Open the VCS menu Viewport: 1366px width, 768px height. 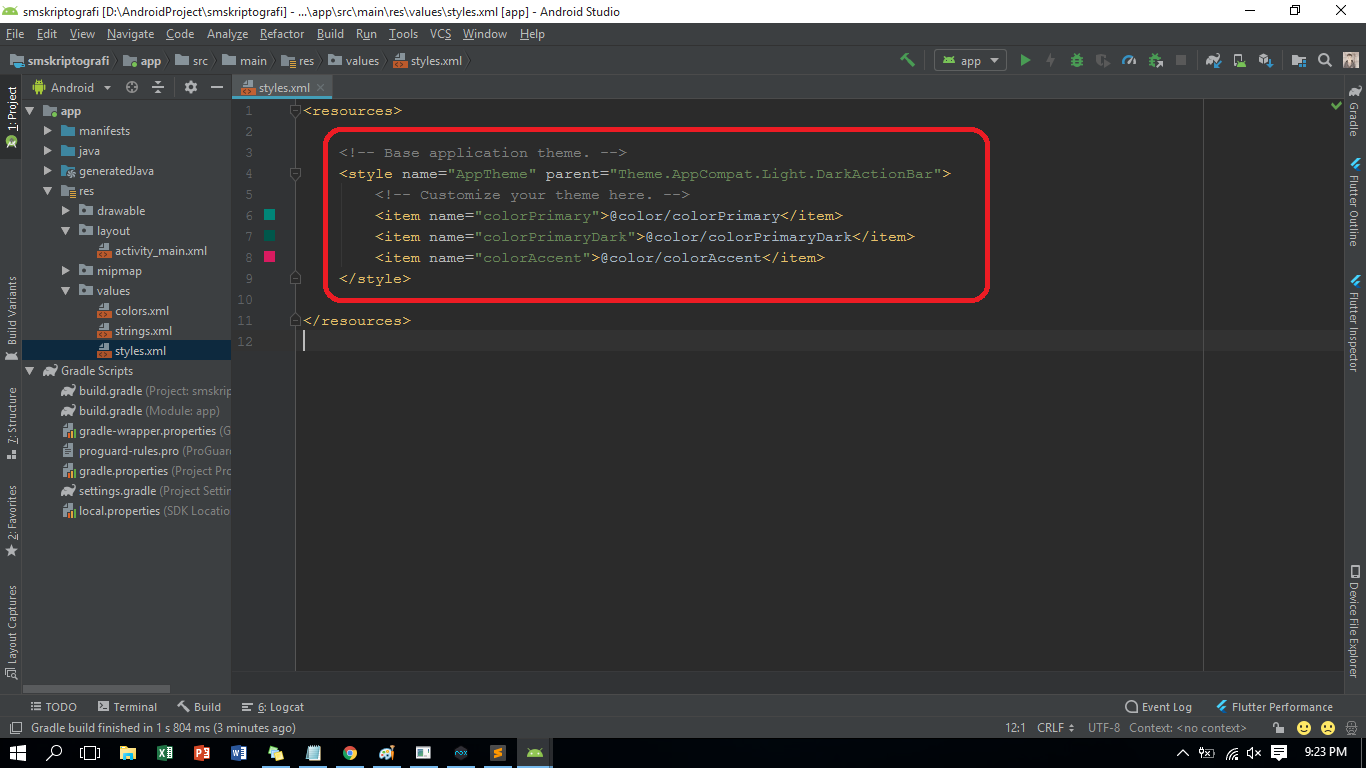440,34
